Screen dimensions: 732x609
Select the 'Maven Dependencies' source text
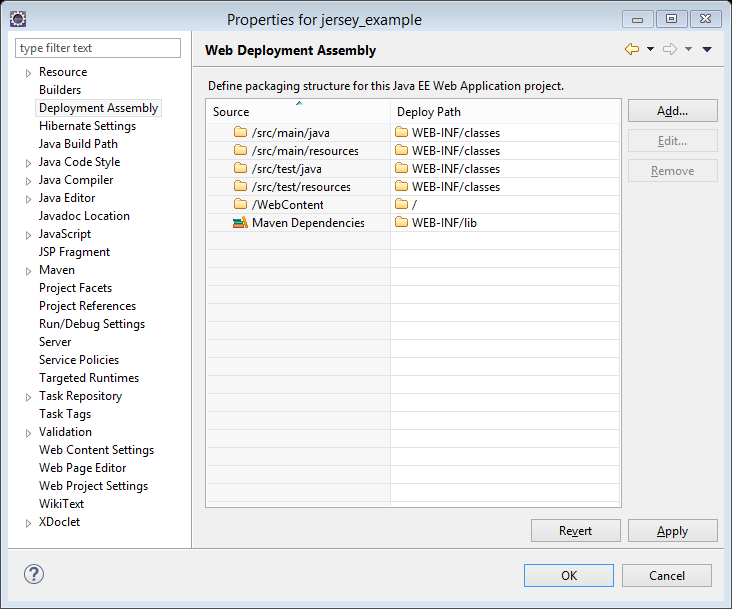(308, 223)
